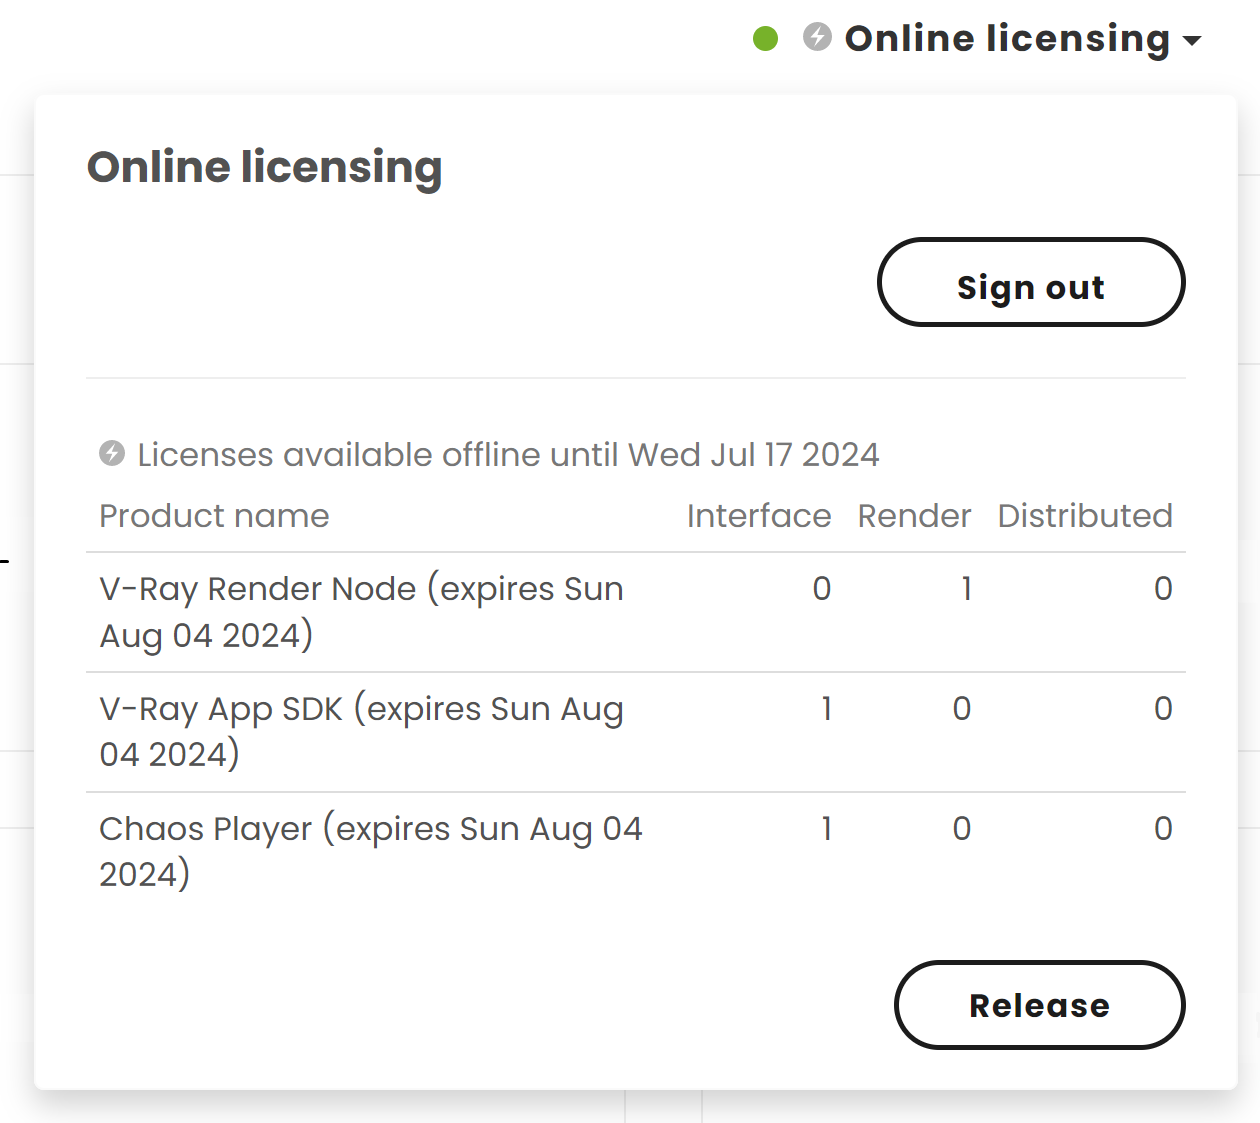Click the 'Licenses available offline until Wed Jul 17 2024' text
This screenshot has width=1260, height=1123.
pos(508,455)
